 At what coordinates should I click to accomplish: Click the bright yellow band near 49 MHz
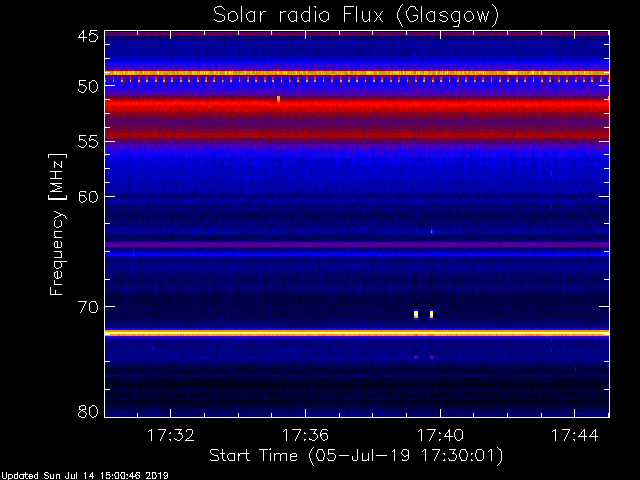click(x=357, y=73)
